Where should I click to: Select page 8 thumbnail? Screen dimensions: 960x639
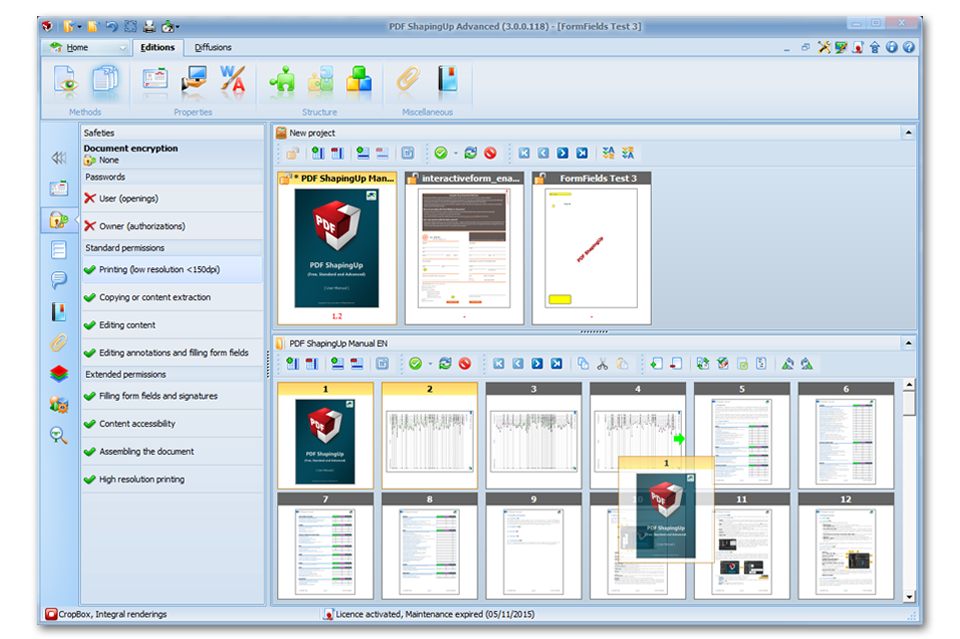tap(430, 546)
